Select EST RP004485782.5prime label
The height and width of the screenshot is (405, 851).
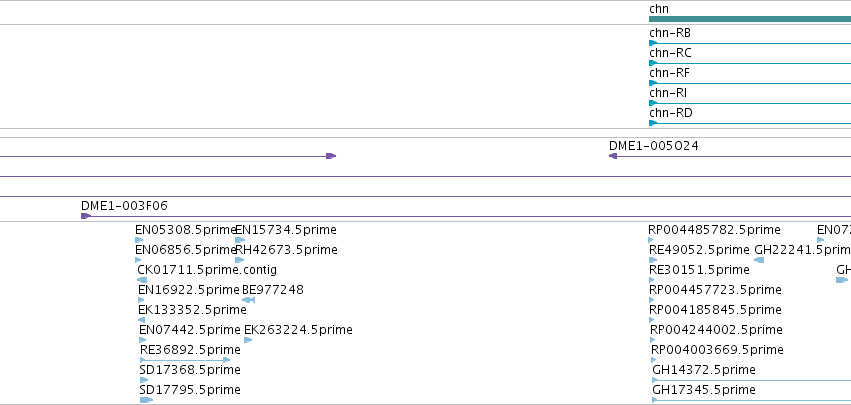pos(714,230)
